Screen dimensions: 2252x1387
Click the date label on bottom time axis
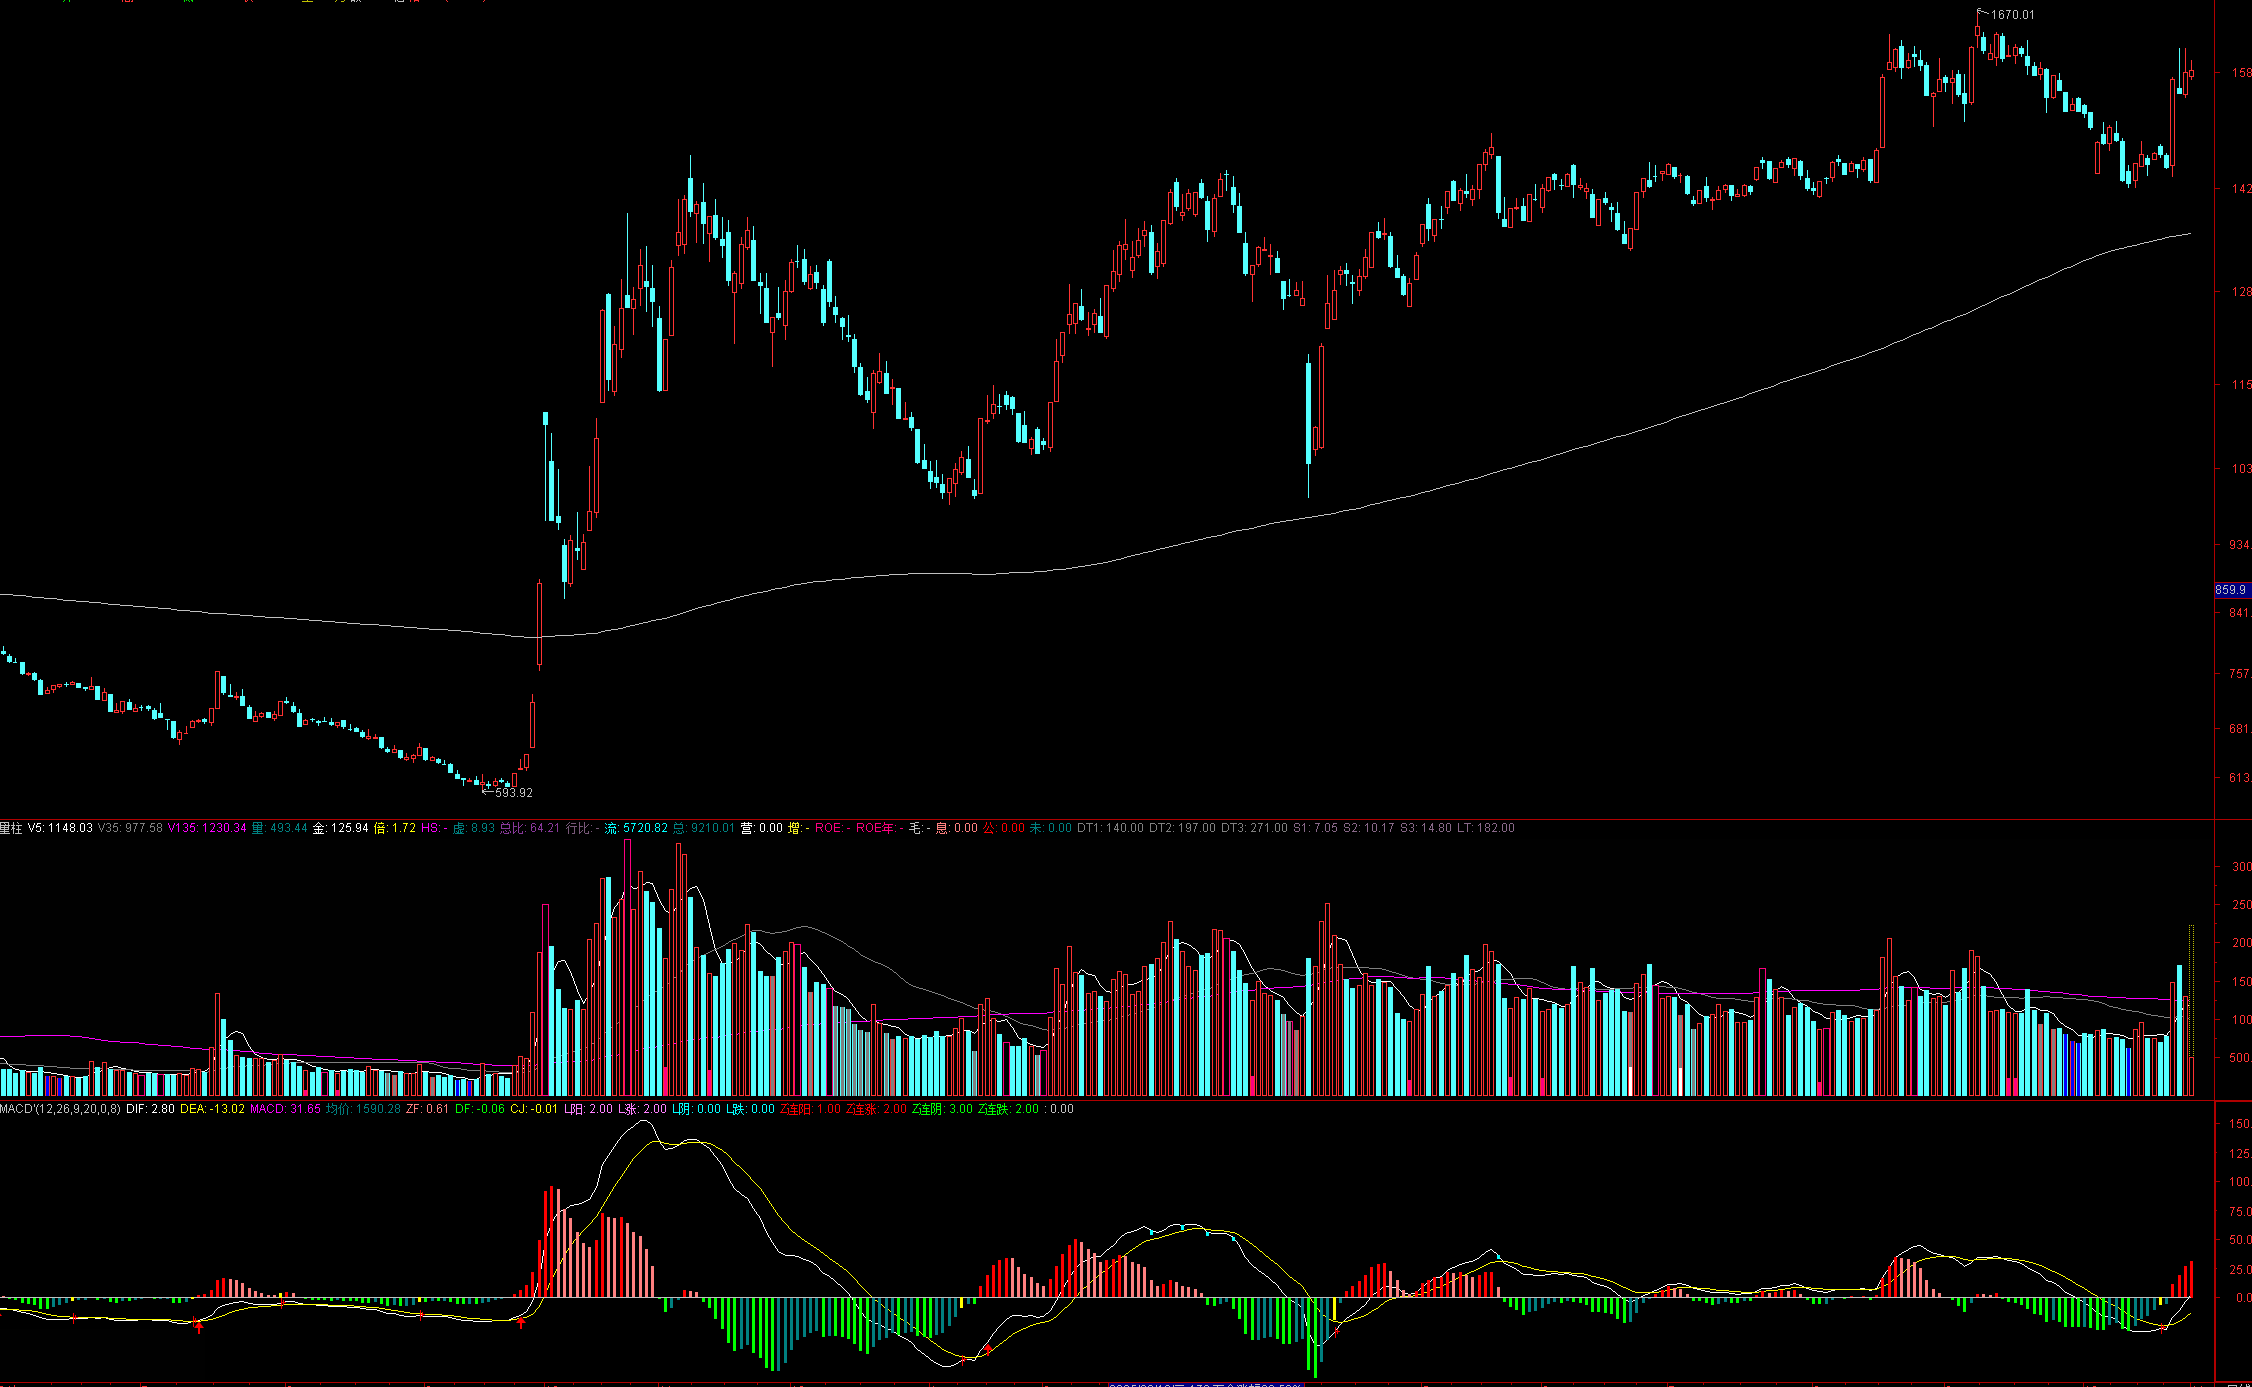[1205, 1384]
